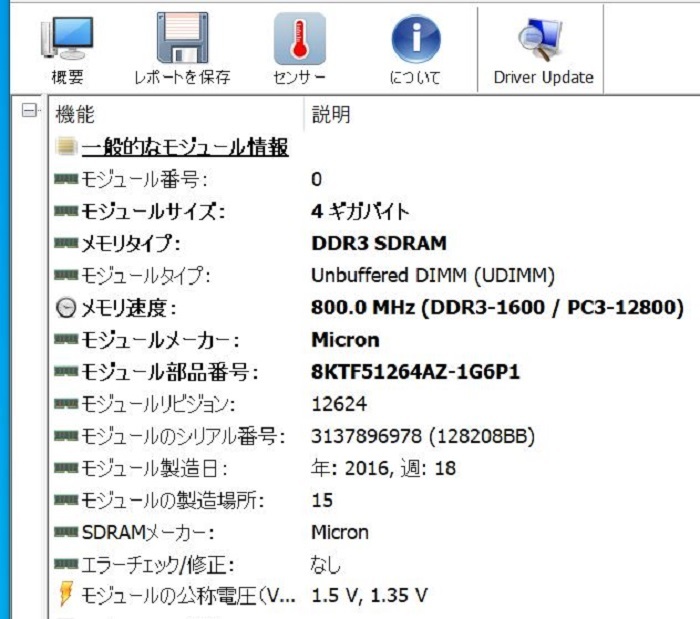The height and width of the screenshot is (619, 700).
Task: Click the なし error check value
Action: (326, 565)
